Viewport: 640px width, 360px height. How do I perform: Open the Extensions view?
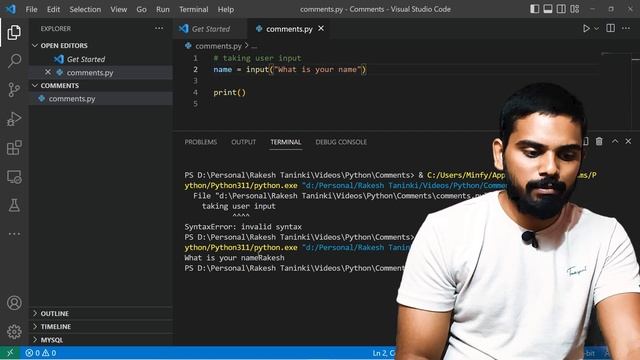pos(14,148)
